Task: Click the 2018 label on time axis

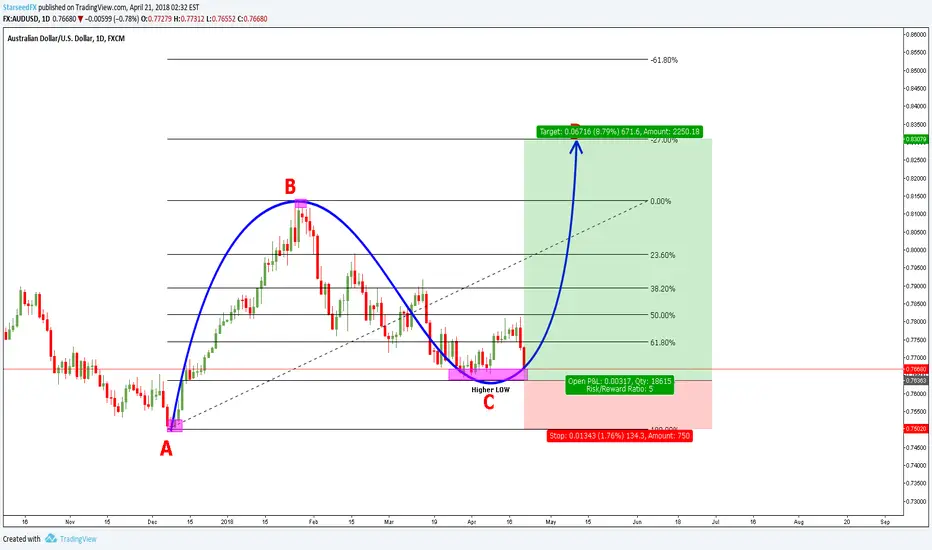Action: click(227, 522)
